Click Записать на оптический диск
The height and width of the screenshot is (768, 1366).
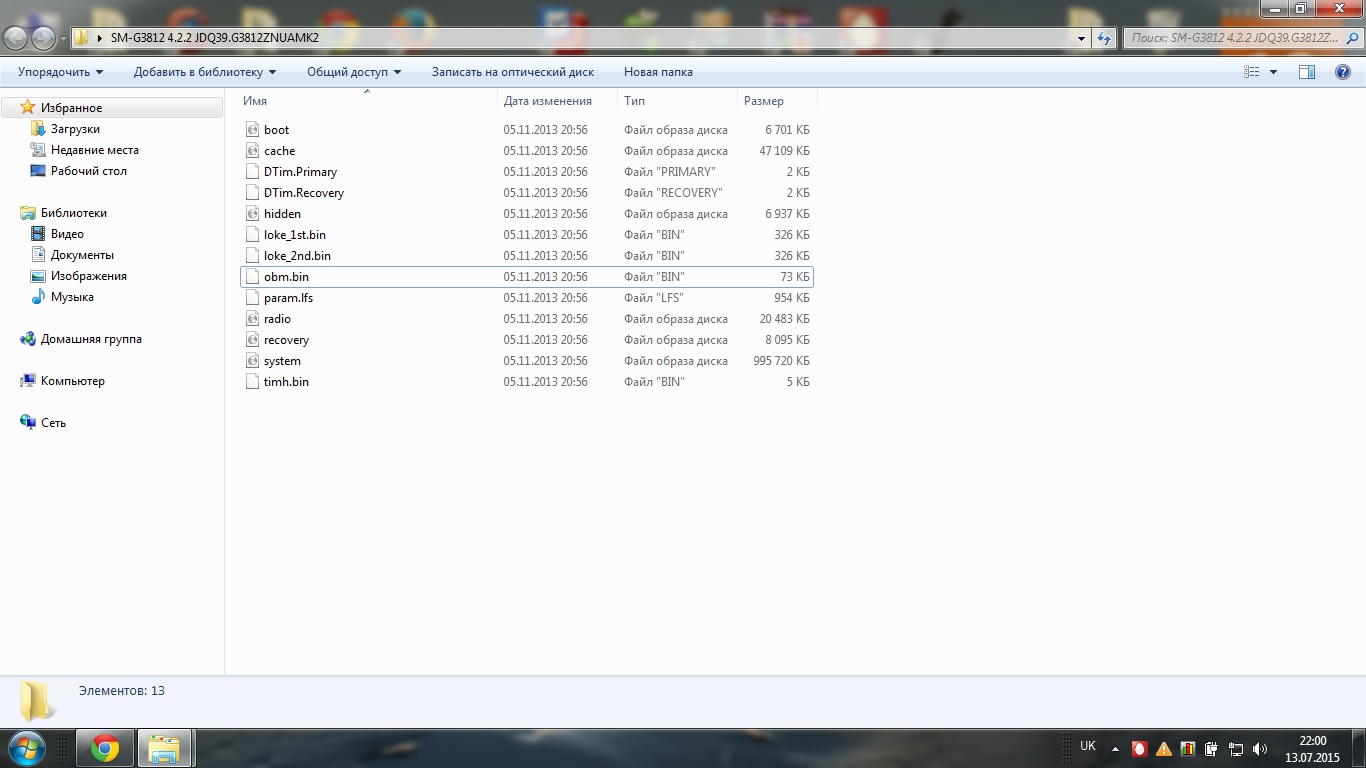point(512,72)
